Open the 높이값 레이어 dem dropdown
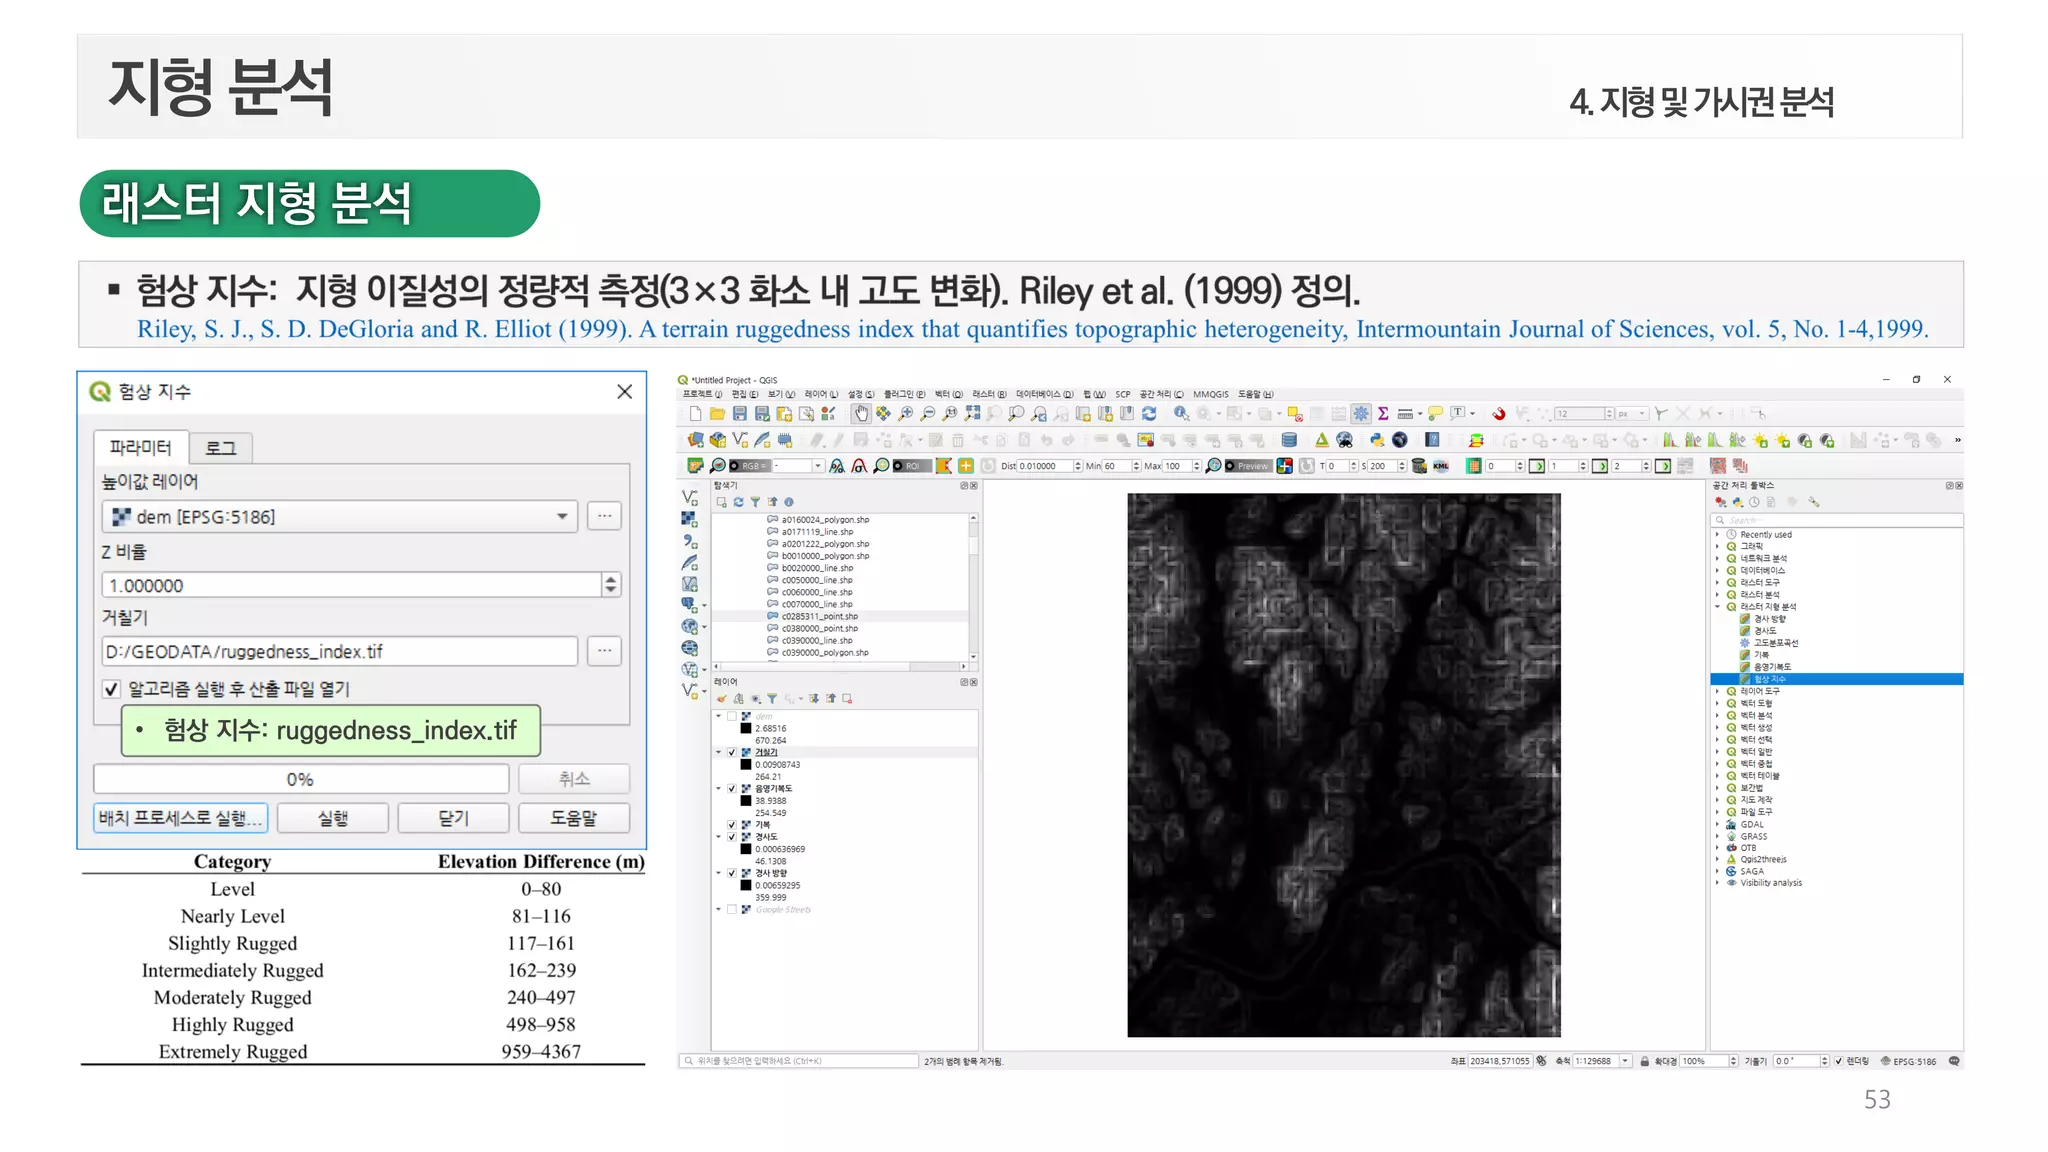 pos(562,516)
